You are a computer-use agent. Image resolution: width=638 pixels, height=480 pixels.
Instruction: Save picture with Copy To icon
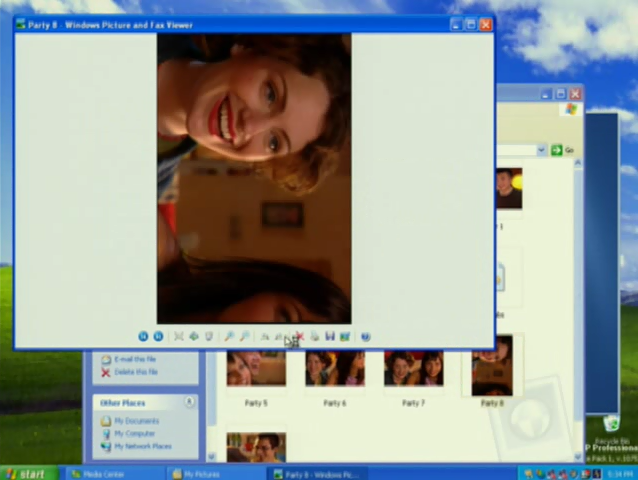[x=329, y=337]
